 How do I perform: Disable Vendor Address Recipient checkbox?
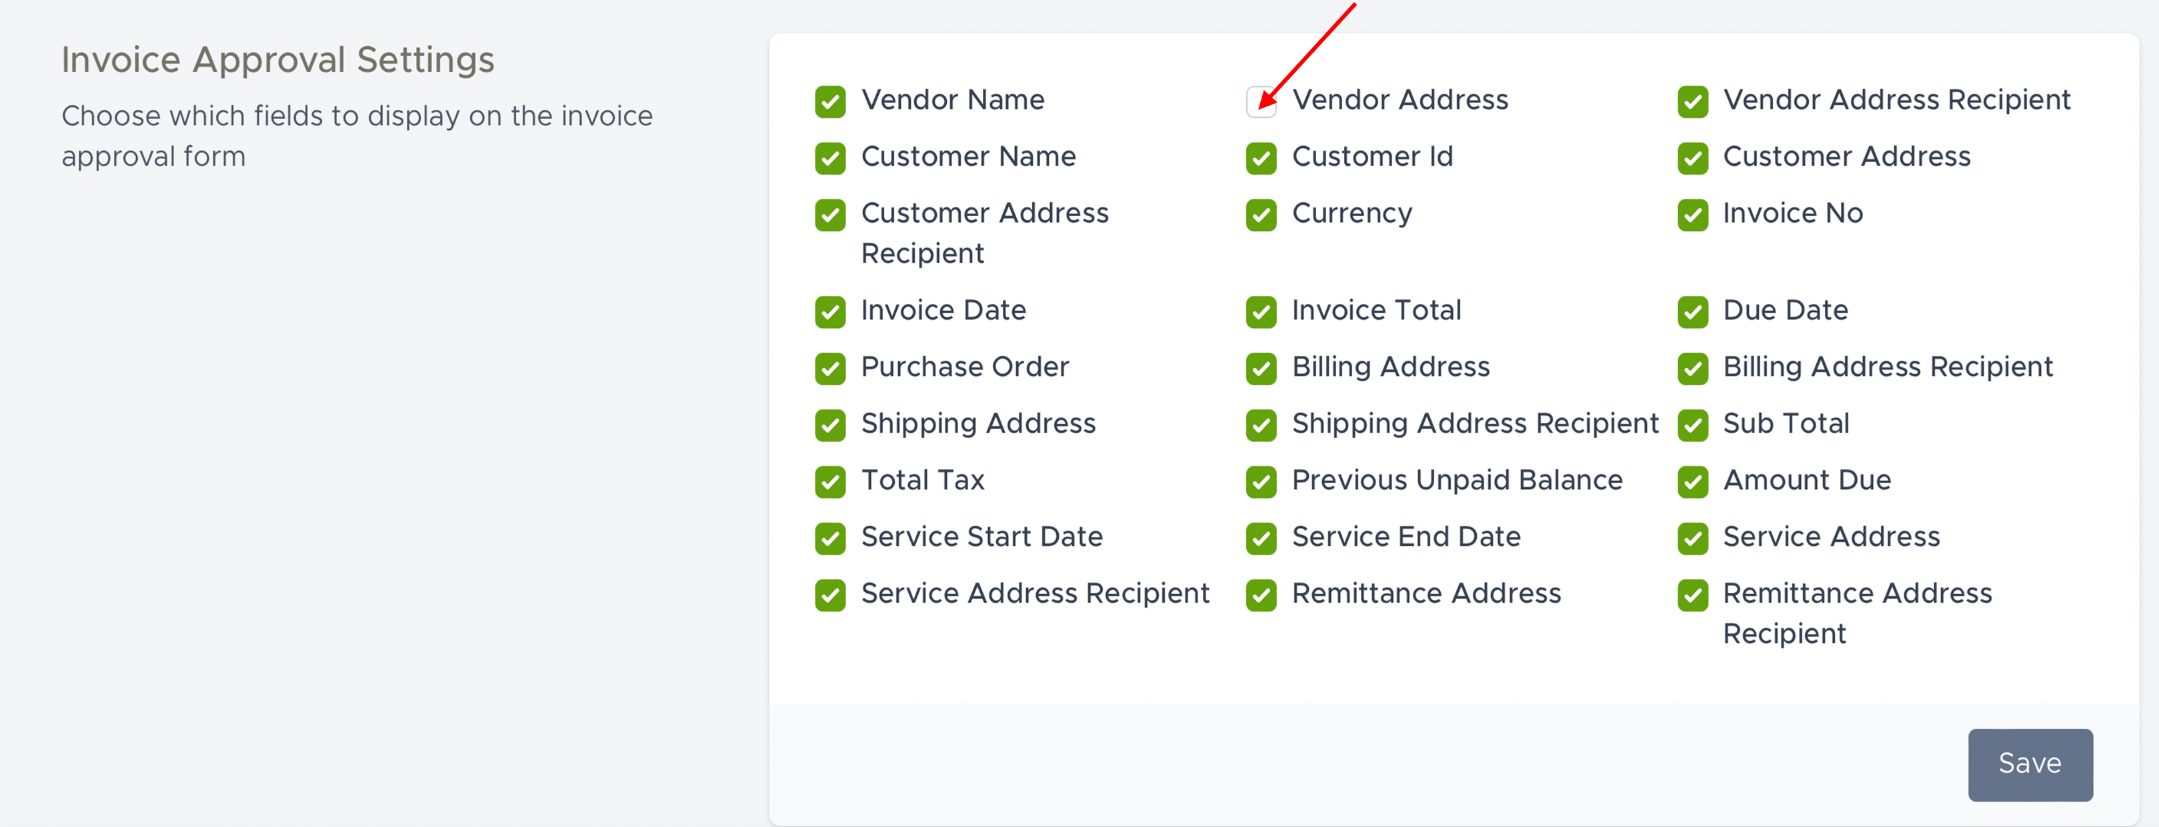tap(1692, 101)
